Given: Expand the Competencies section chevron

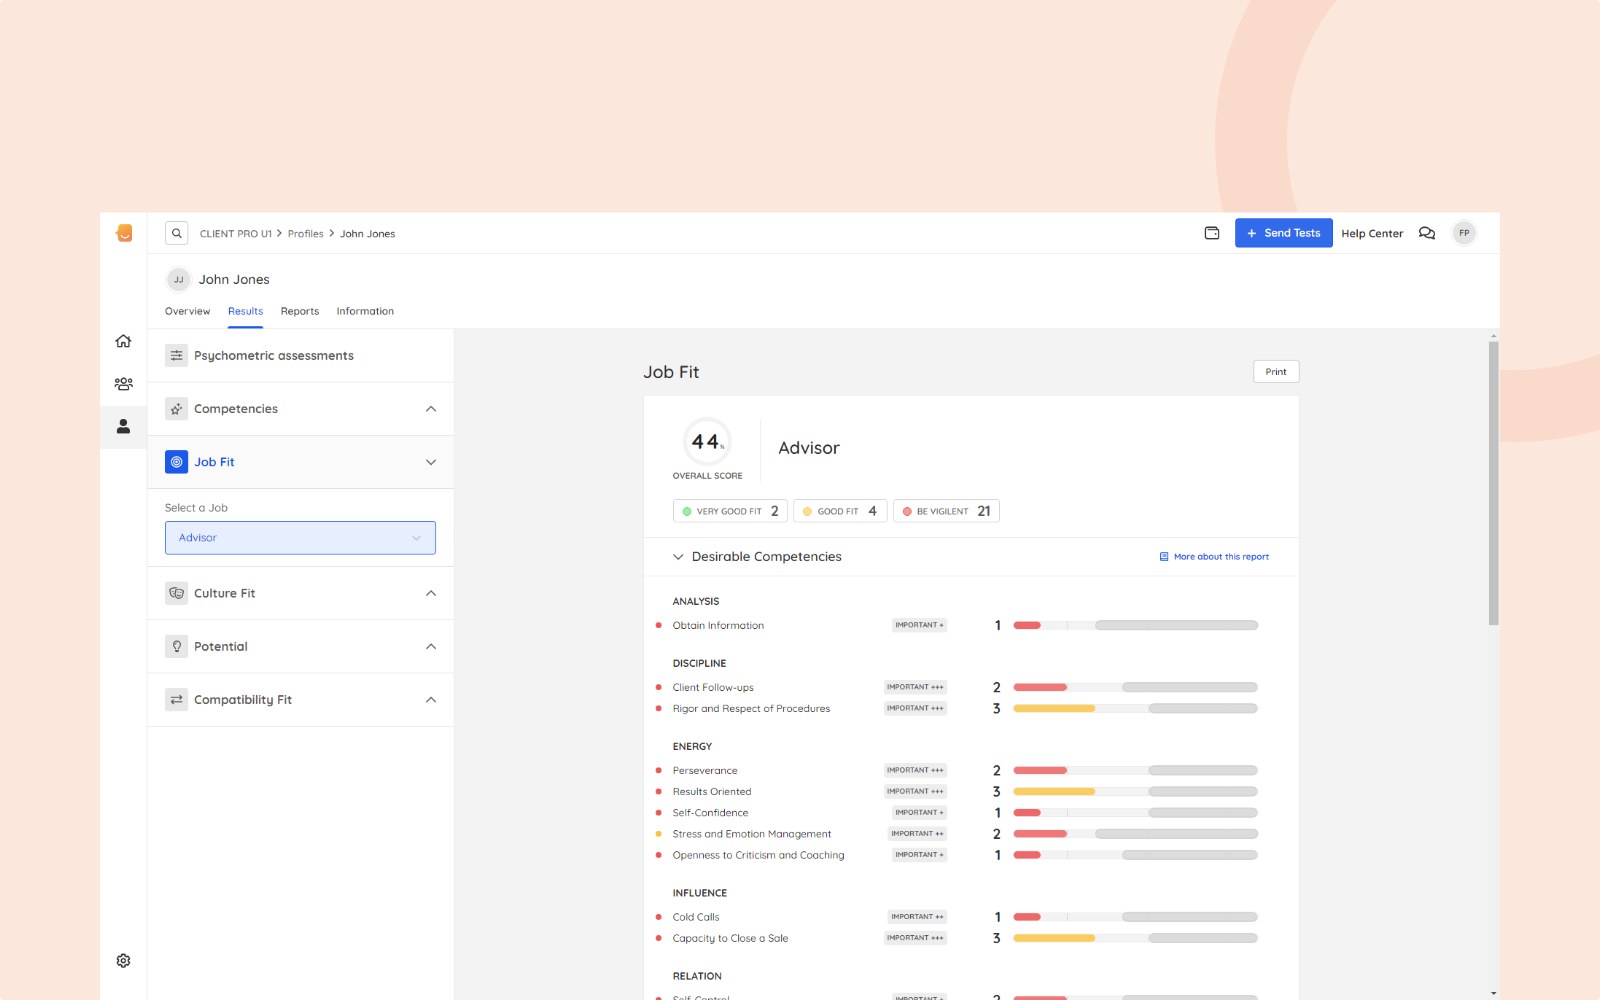Looking at the screenshot, I should pyautogui.click(x=431, y=409).
